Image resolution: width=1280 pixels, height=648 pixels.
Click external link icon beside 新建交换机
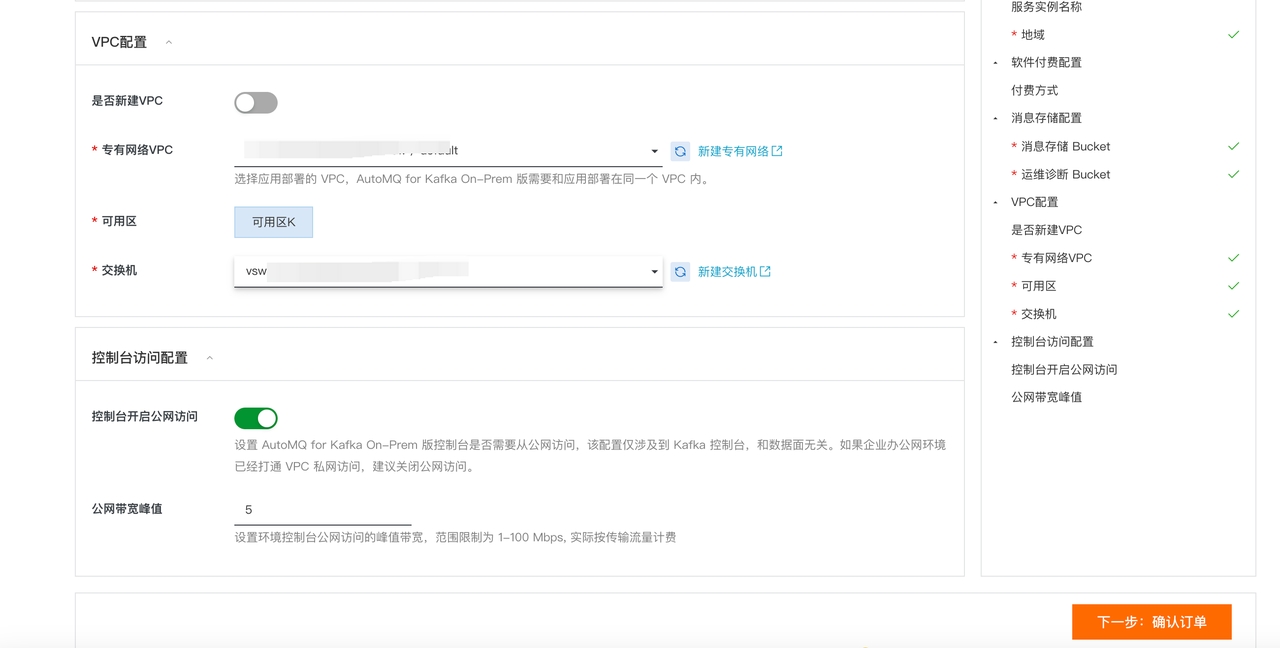pyautogui.click(x=765, y=272)
